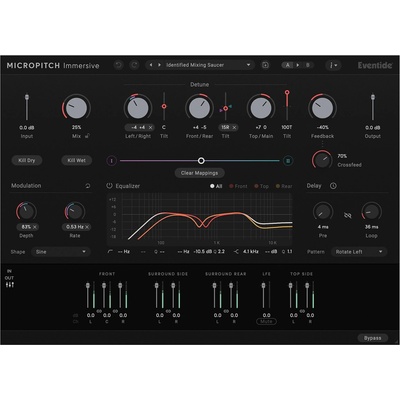The height and width of the screenshot is (400, 400).
Task: Remove the Left/Right detune mapping X
Action: coord(150,127)
